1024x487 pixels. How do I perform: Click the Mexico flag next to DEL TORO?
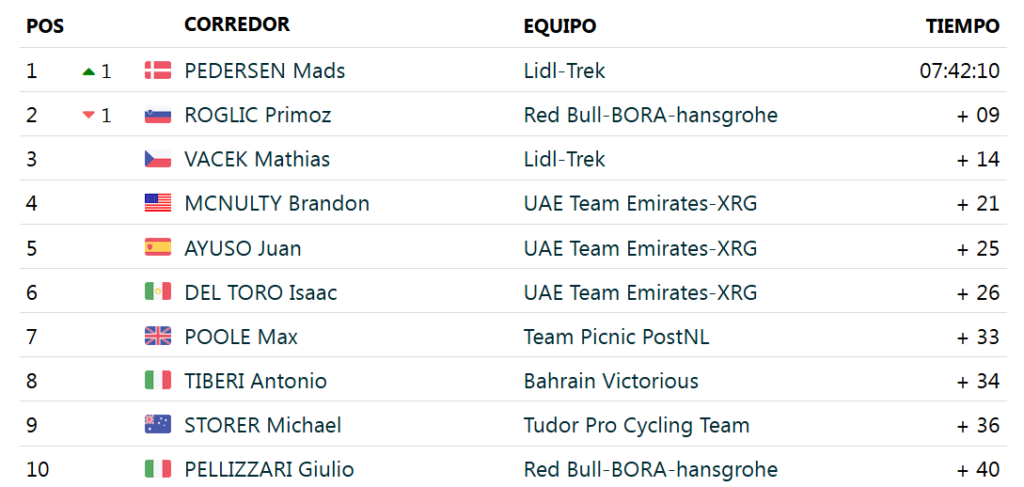click(157, 292)
